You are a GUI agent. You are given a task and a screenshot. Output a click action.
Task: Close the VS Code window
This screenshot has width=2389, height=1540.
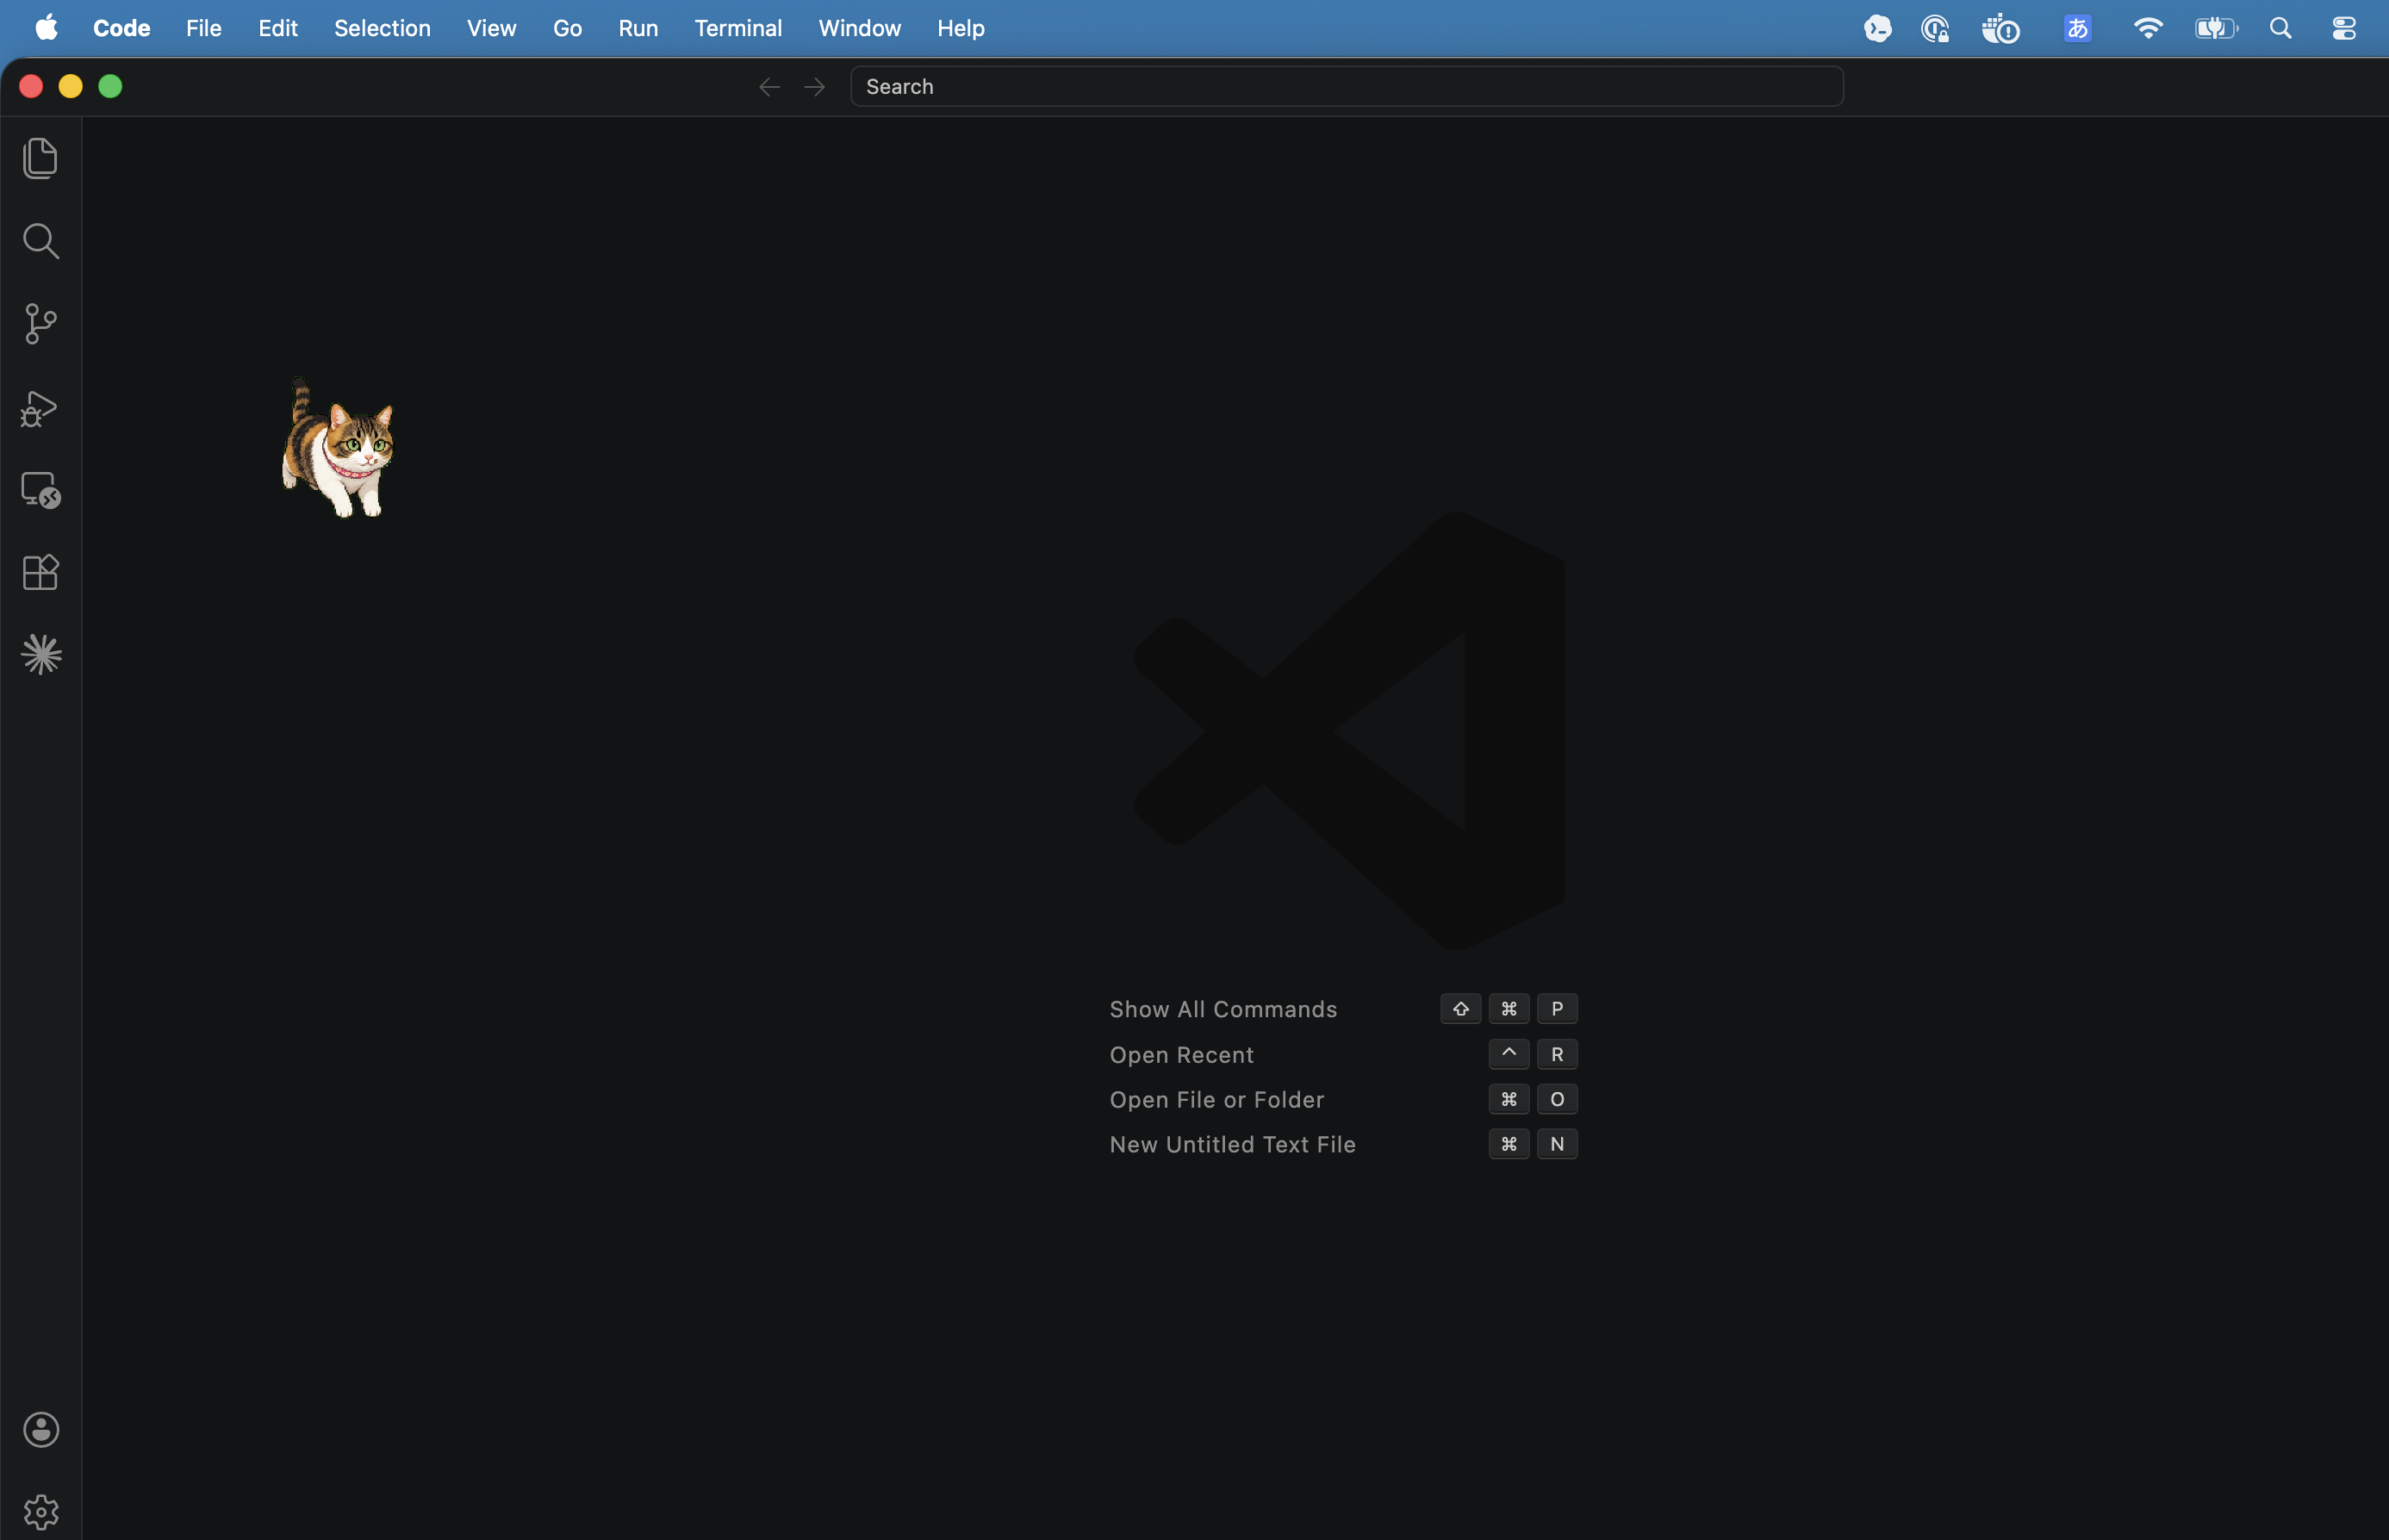tap(31, 87)
